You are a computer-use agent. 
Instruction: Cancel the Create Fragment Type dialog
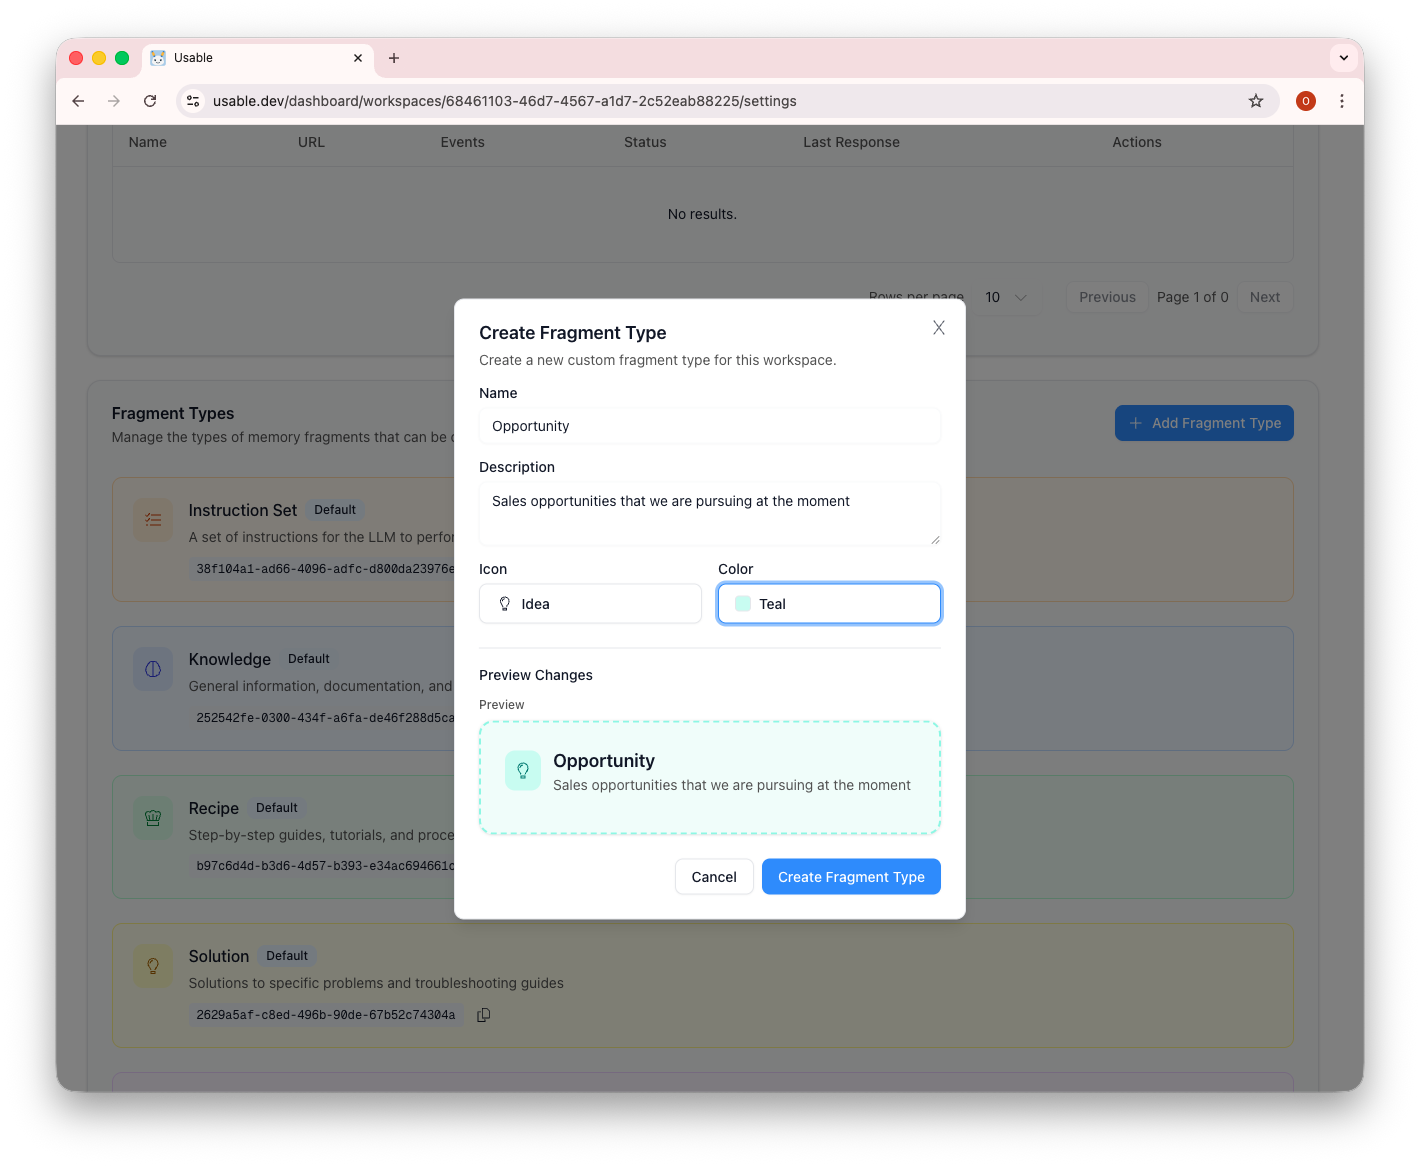pos(714,876)
